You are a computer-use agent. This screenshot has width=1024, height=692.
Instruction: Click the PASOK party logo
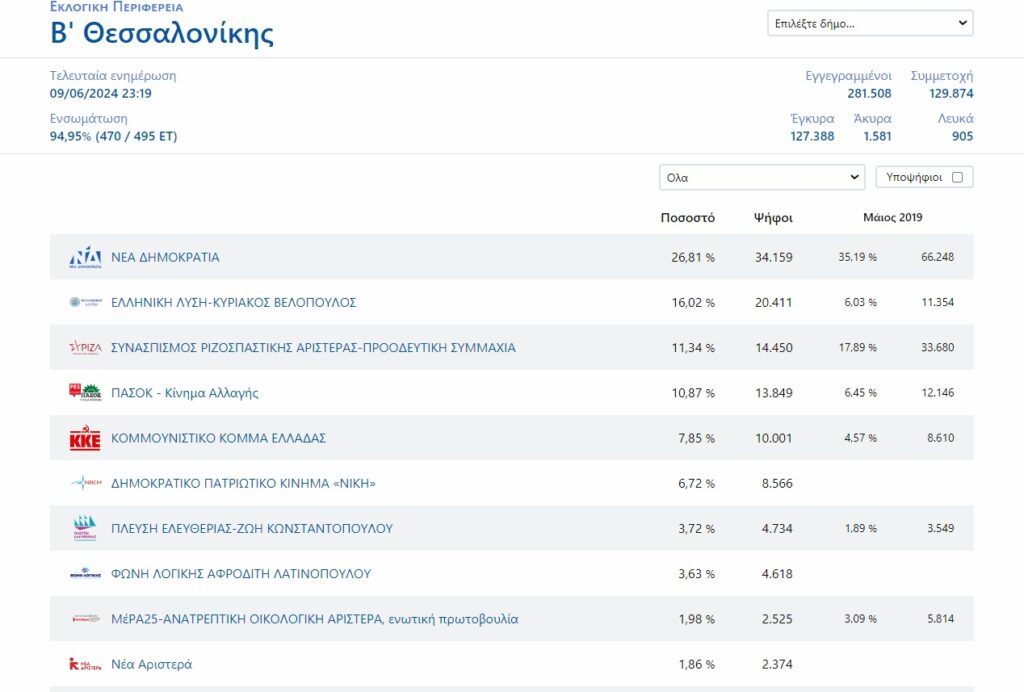[x=86, y=392]
